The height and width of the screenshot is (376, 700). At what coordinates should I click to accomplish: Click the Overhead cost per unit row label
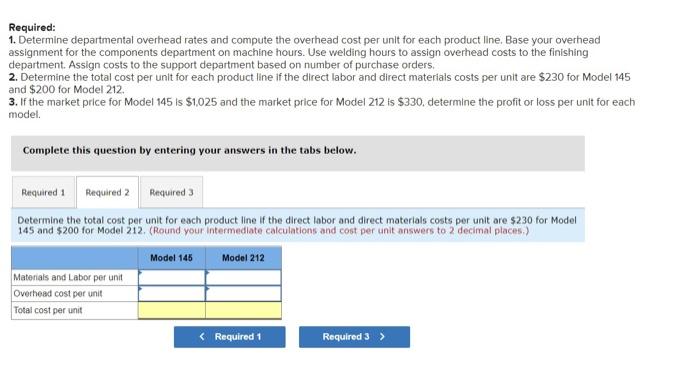[58, 293]
